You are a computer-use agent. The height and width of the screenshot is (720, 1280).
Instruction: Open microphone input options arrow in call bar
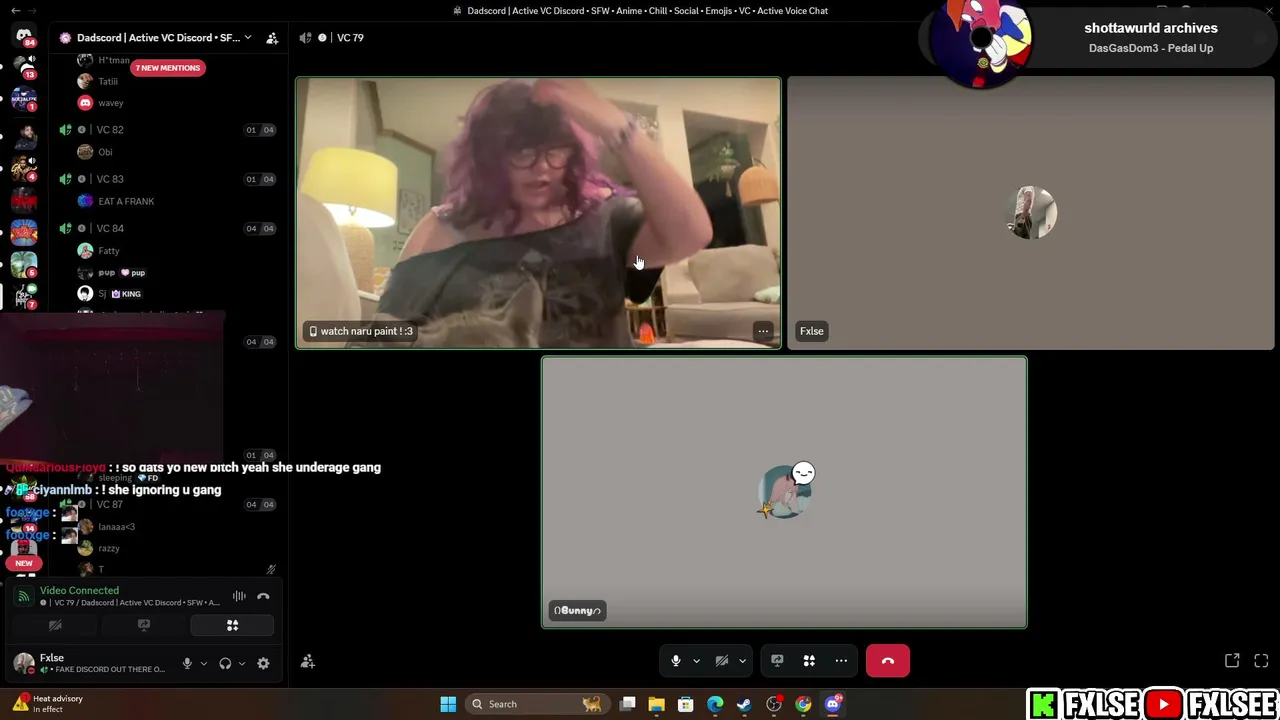(696, 661)
